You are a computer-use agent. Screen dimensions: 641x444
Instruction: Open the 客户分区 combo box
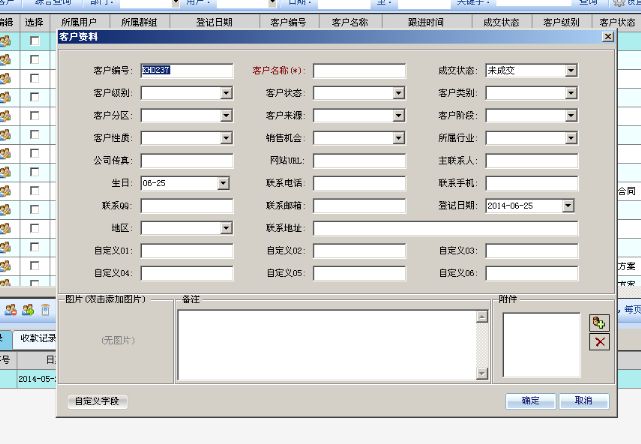pos(226,116)
